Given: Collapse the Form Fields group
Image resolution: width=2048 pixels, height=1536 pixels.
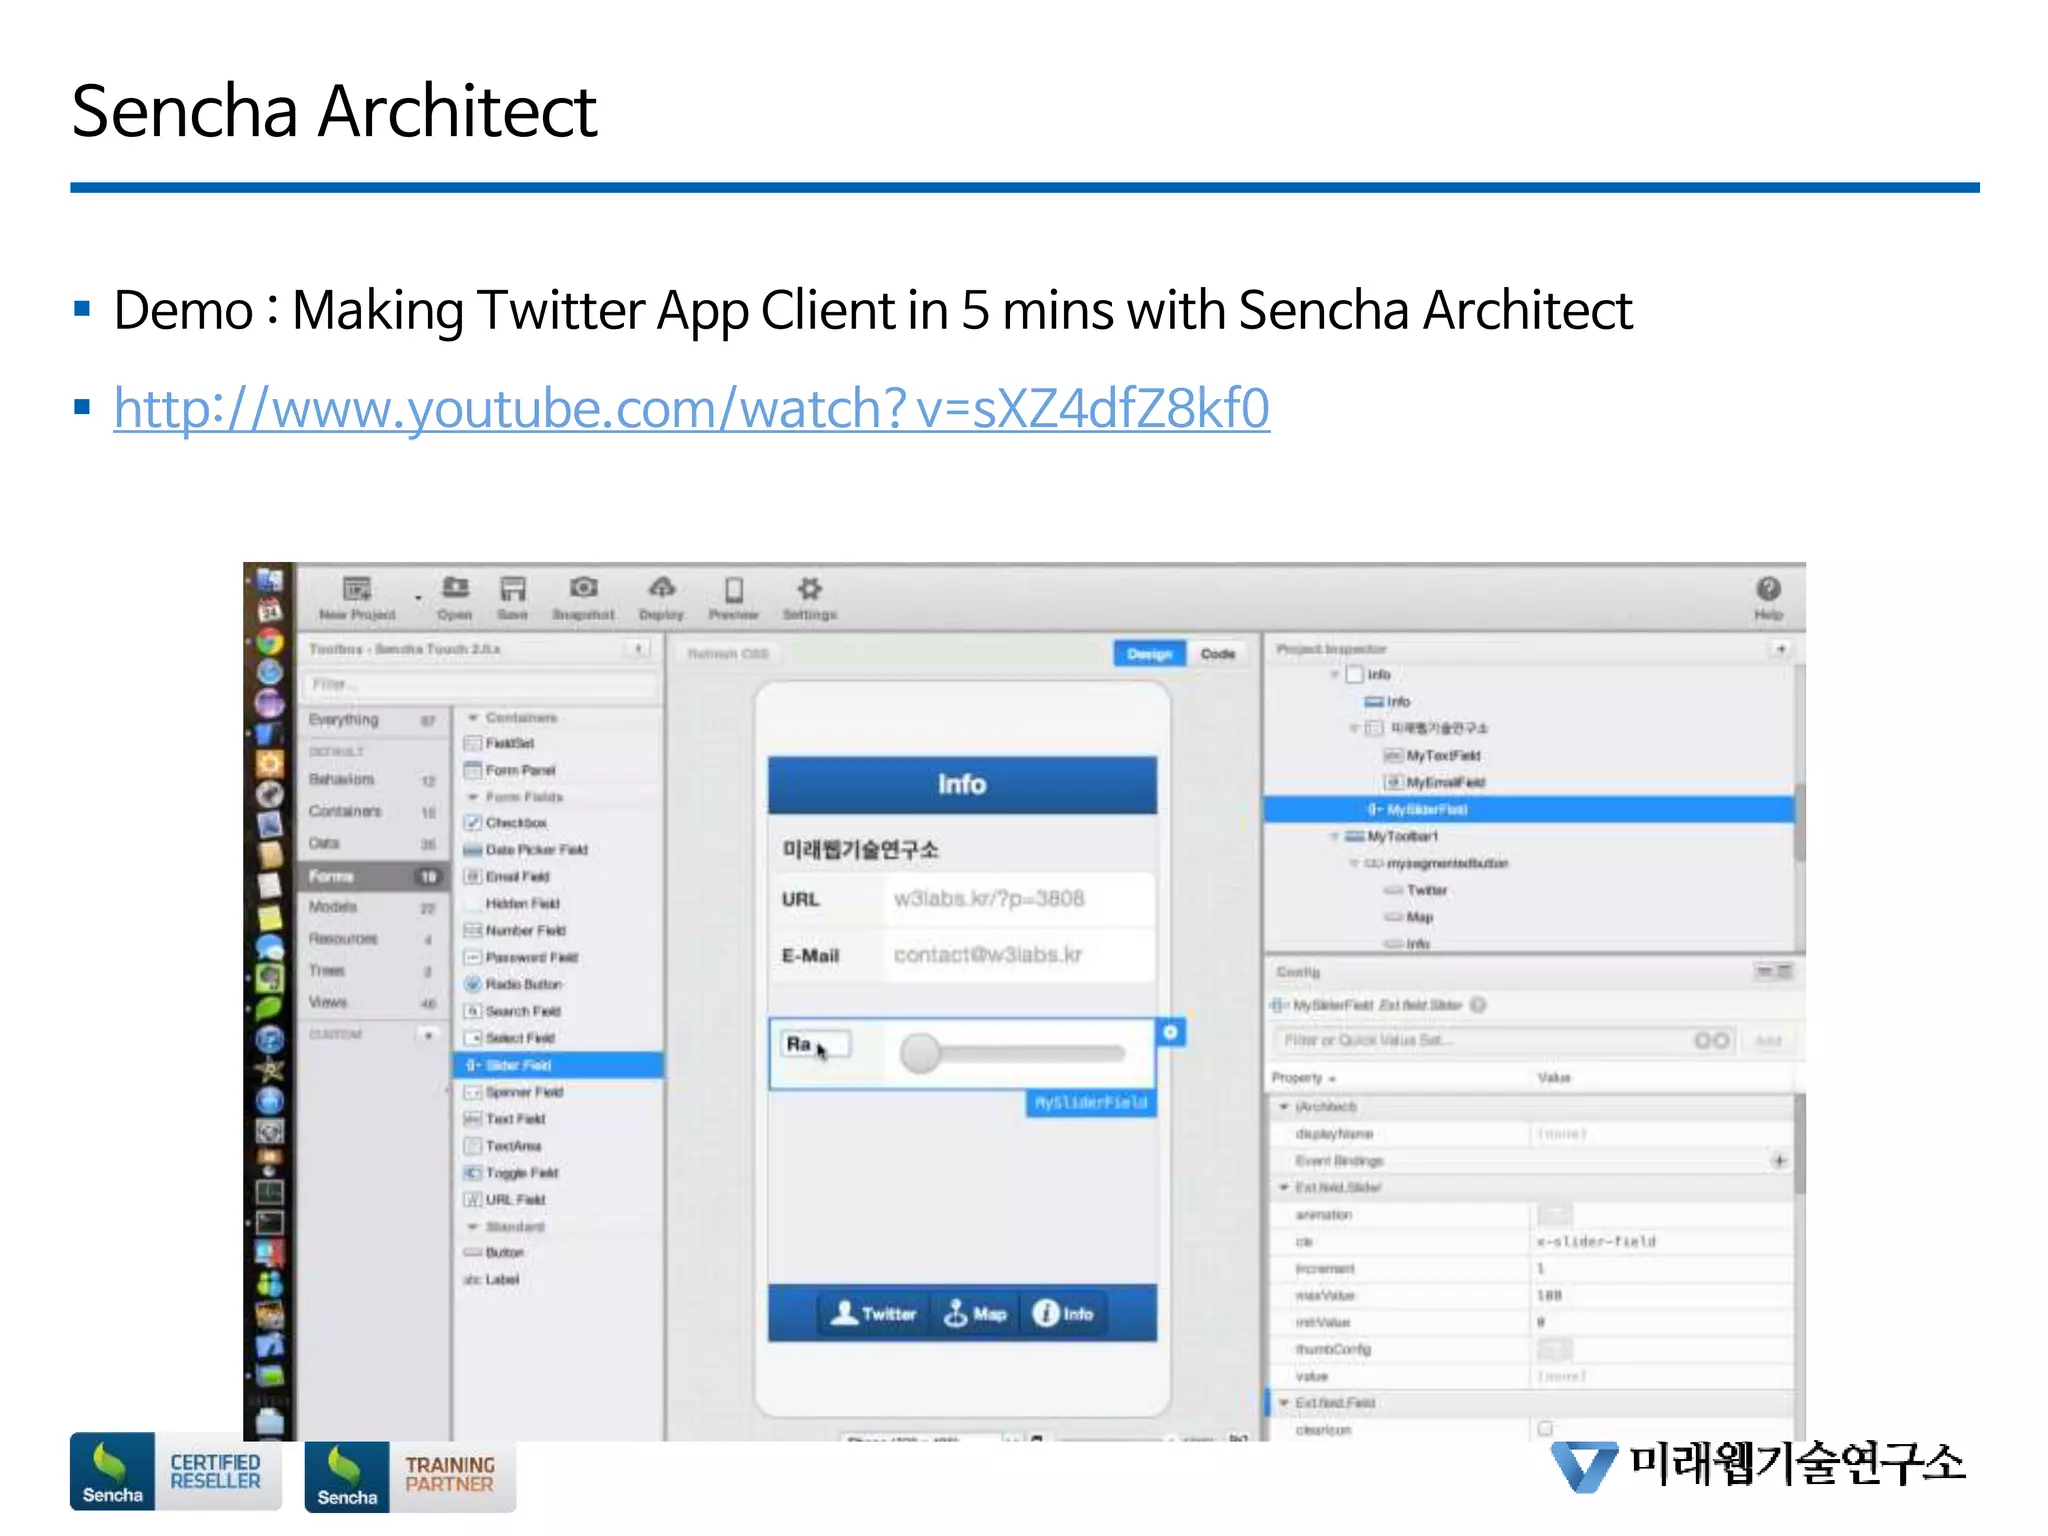Looking at the screenshot, I should click(x=473, y=797).
